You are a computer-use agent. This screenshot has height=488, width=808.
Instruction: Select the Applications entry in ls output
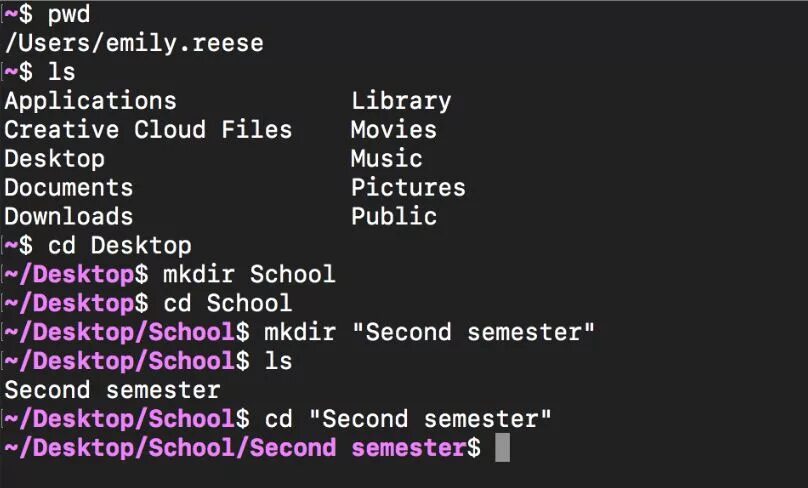click(x=91, y=101)
